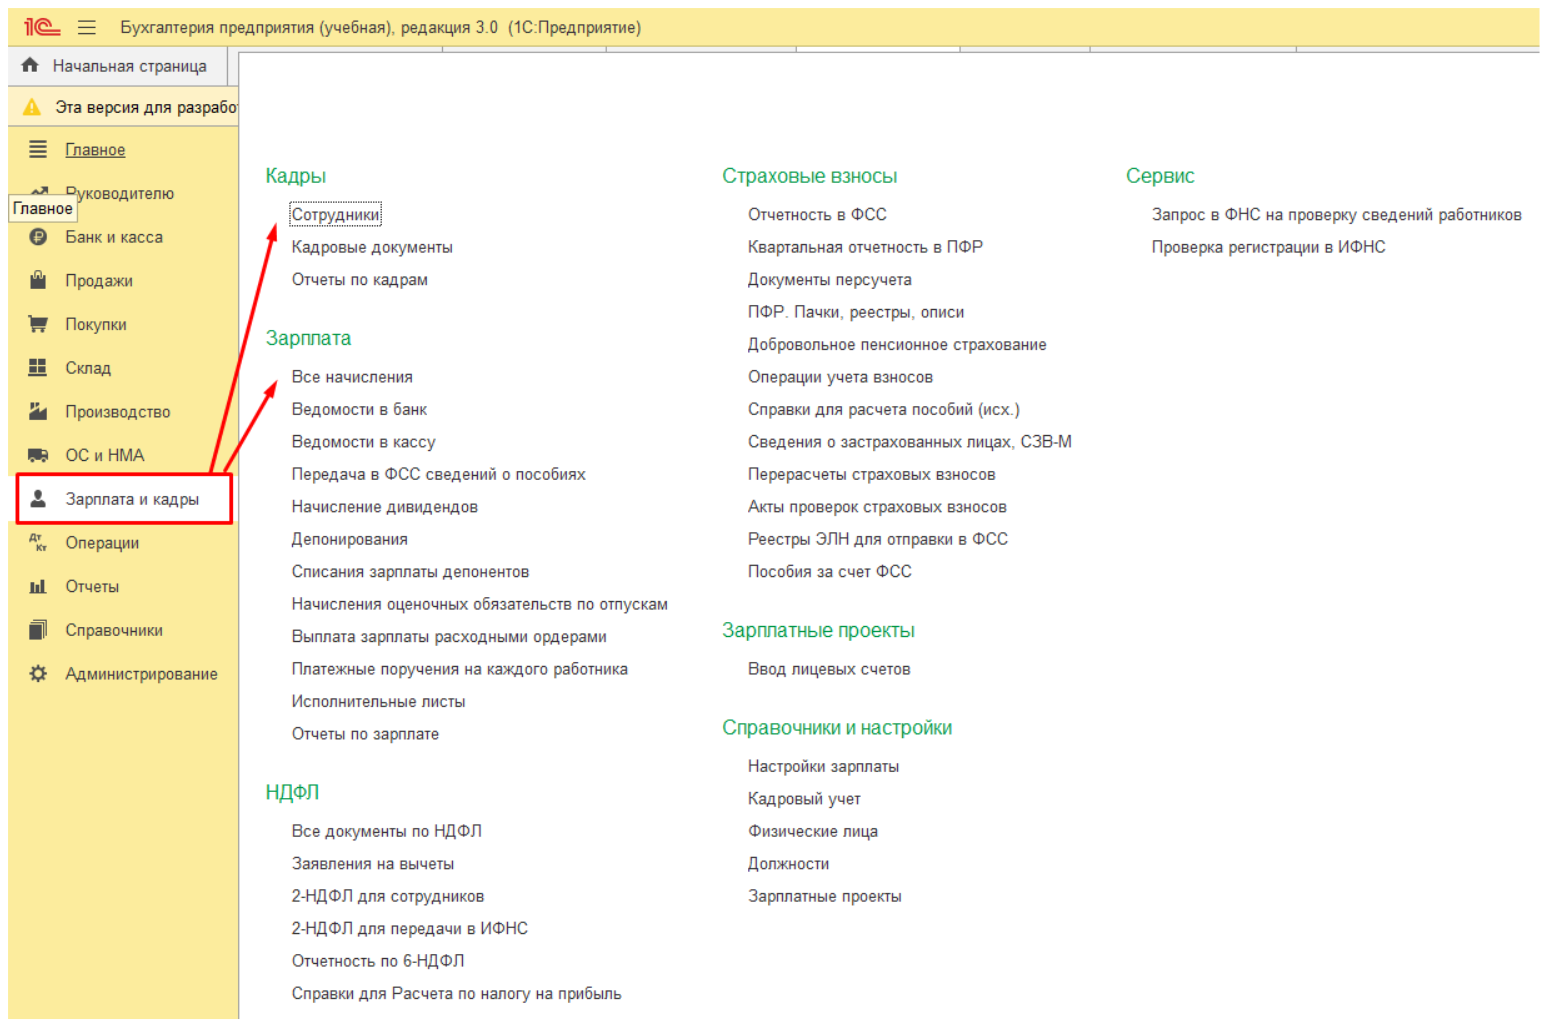Open Отчетность в ФСС
Screen dimensions: 1550x1034
coord(817,215)
